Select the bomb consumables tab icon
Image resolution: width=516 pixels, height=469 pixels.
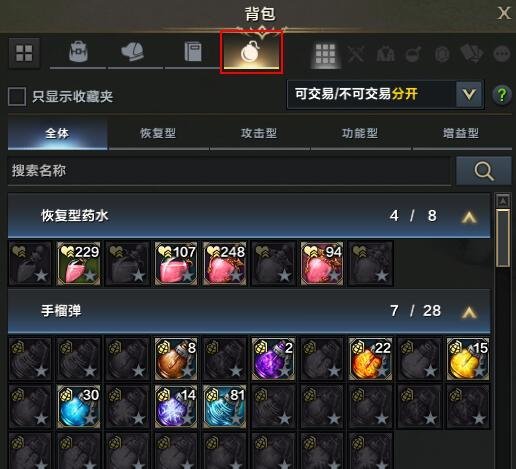251,52
